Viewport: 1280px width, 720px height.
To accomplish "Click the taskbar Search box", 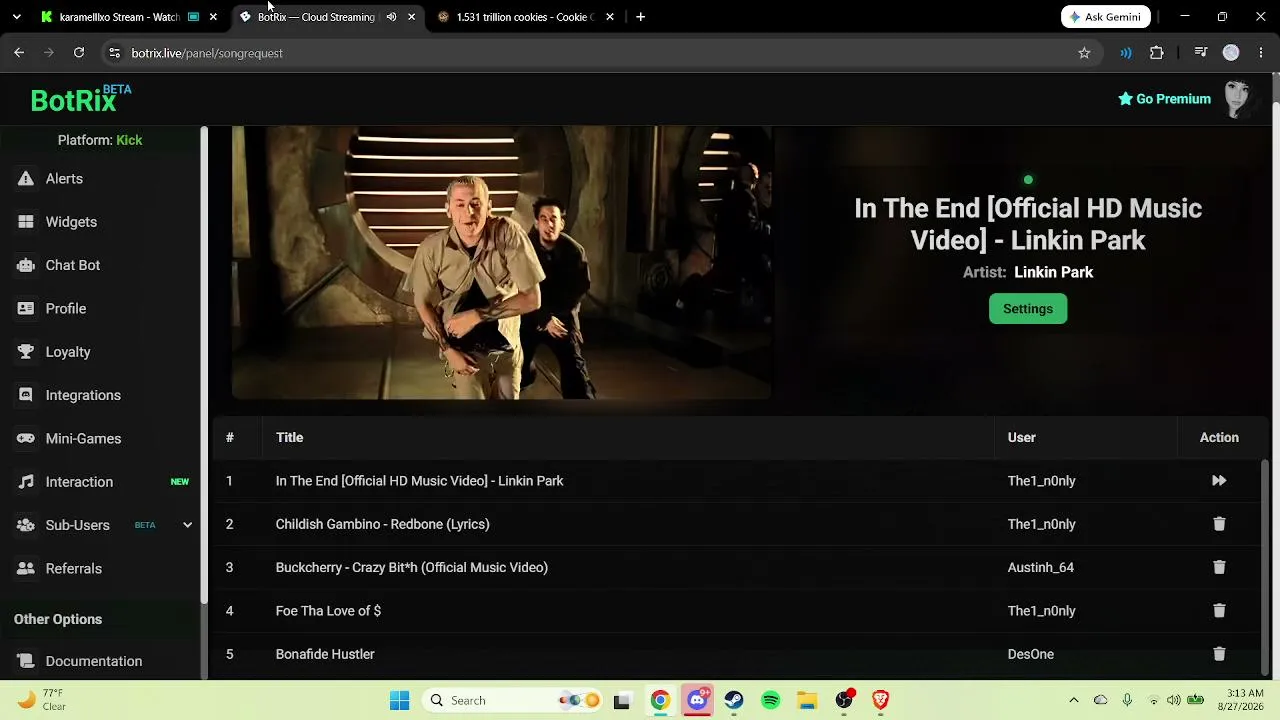I will tap(510, 700).
